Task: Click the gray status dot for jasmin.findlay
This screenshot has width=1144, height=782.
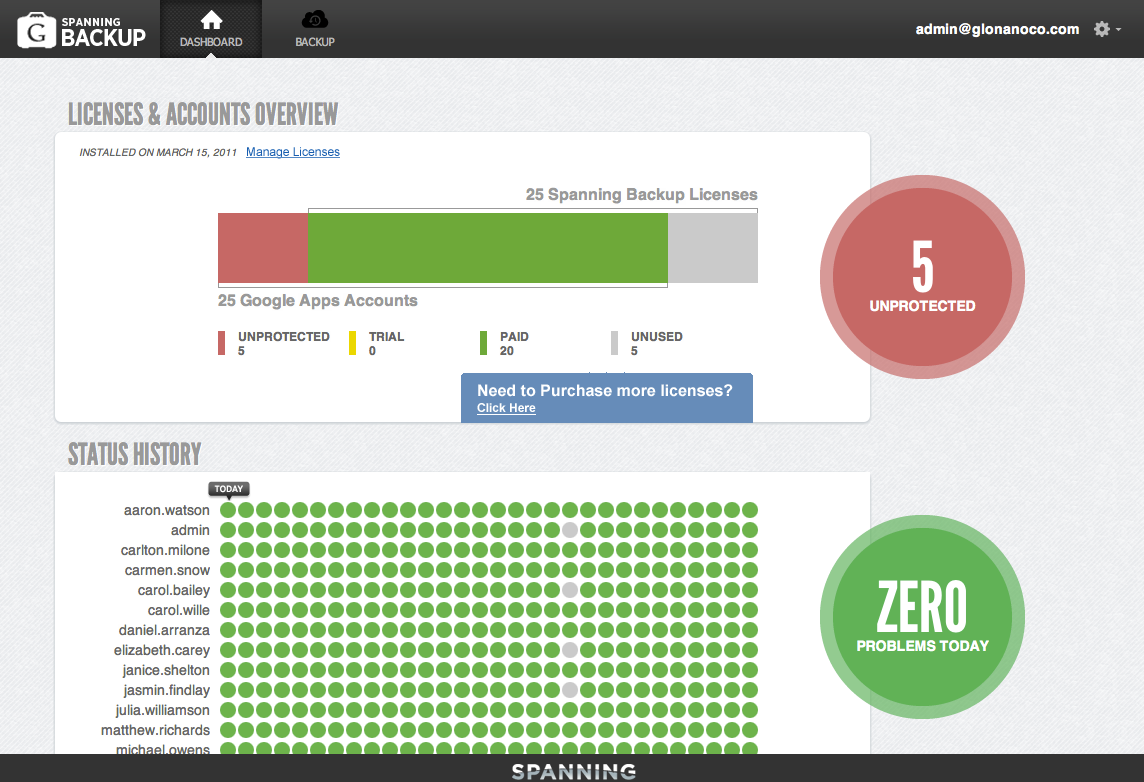Action: click(570, 690)
